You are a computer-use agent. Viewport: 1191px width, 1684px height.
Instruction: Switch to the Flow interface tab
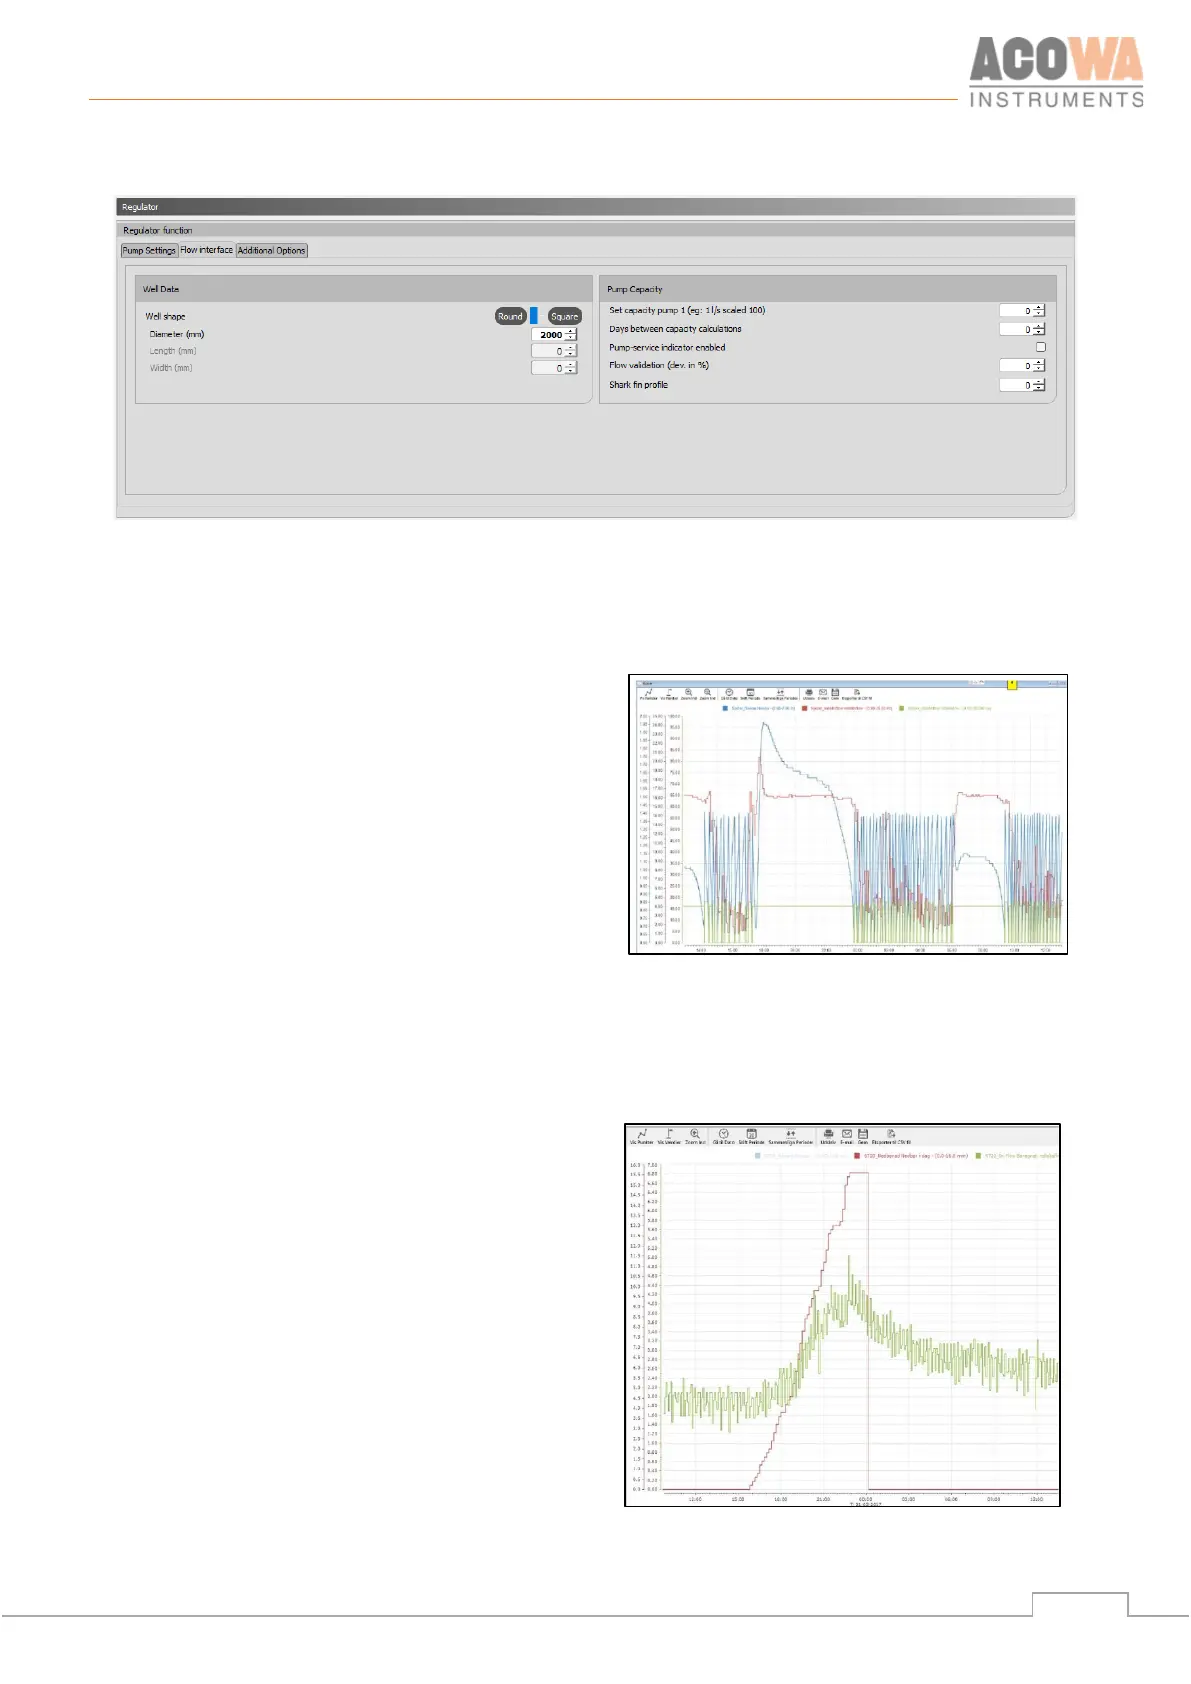pyautogui.click(x=207, y=250)
